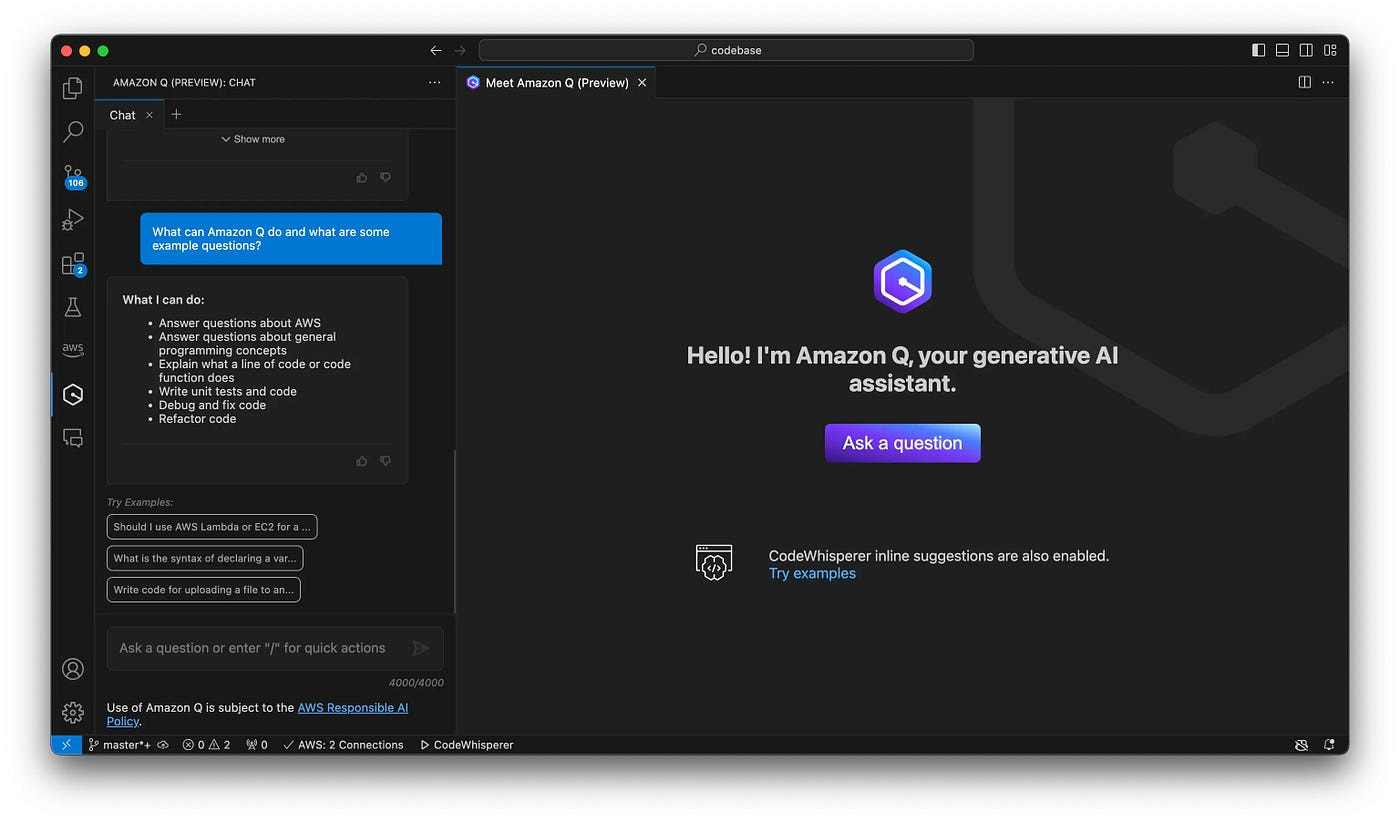Click thumbs up on 'What I can do' reply

(362, 461)
